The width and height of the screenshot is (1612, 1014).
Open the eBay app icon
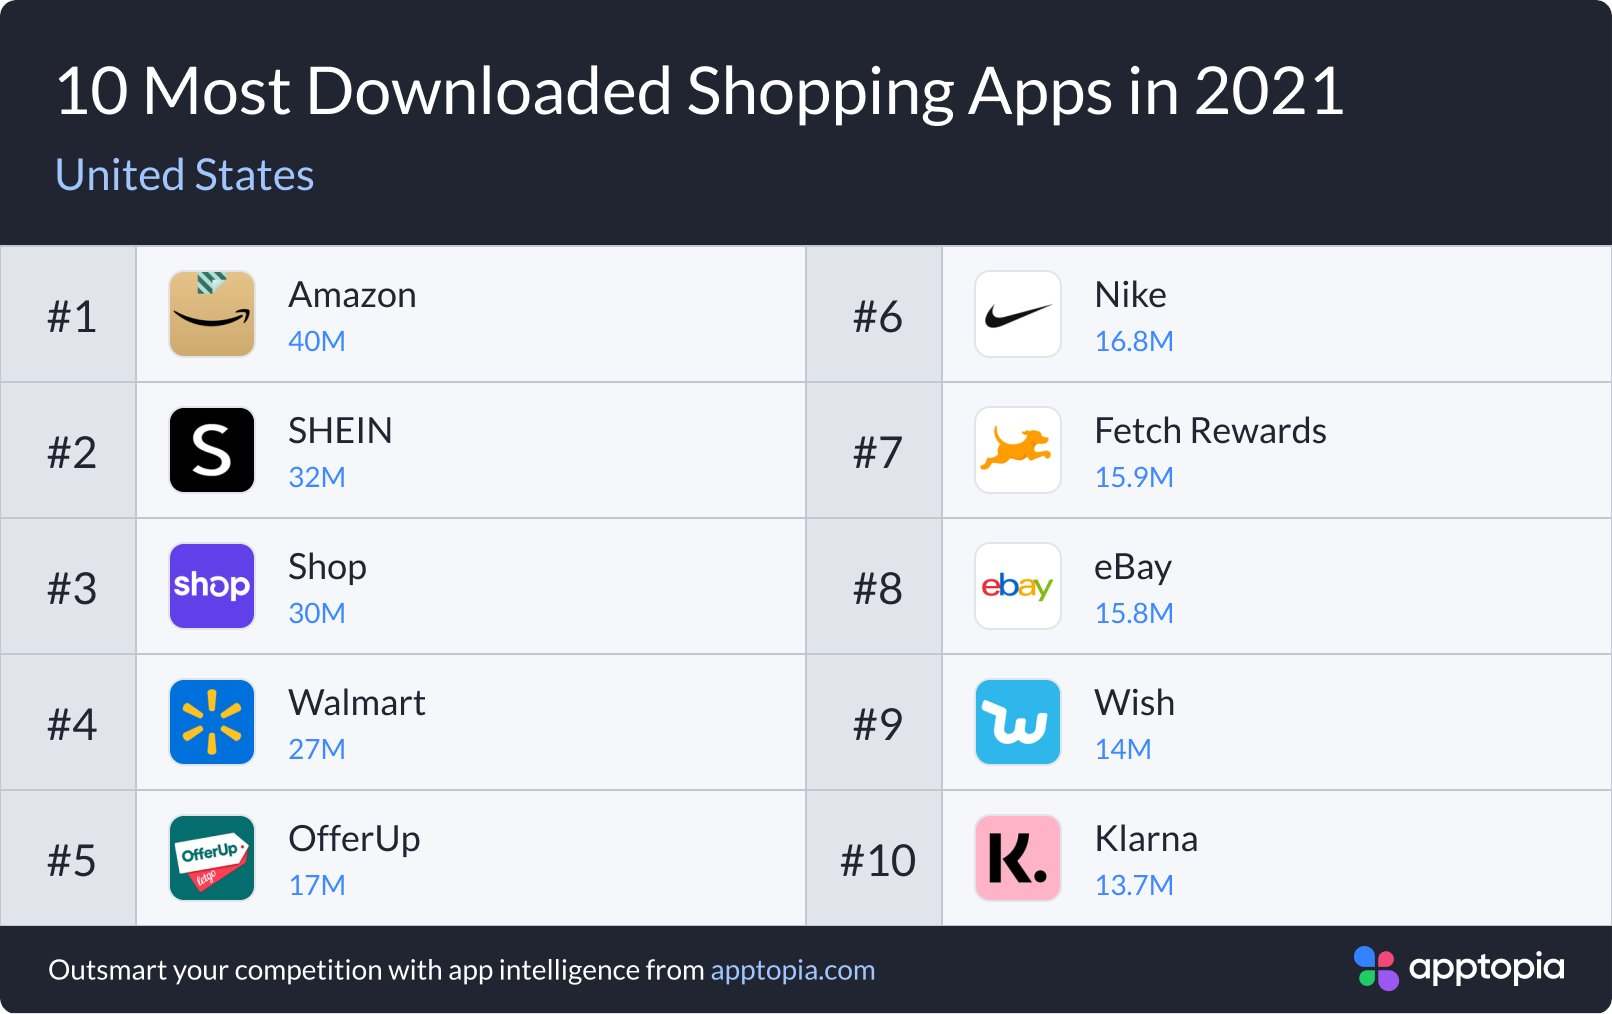coord(1018,586)
